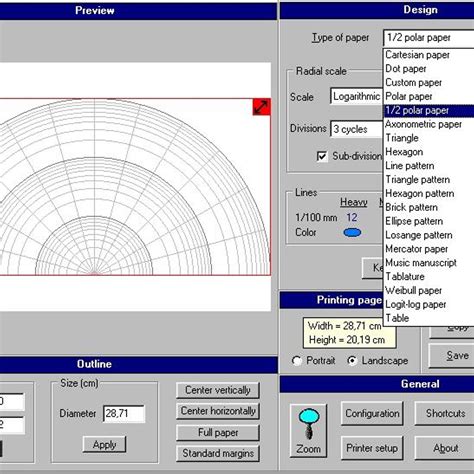Select highlighted 1/2 polar paper entry
Viewport: 474px width, 474px height.
pos(429,111)
